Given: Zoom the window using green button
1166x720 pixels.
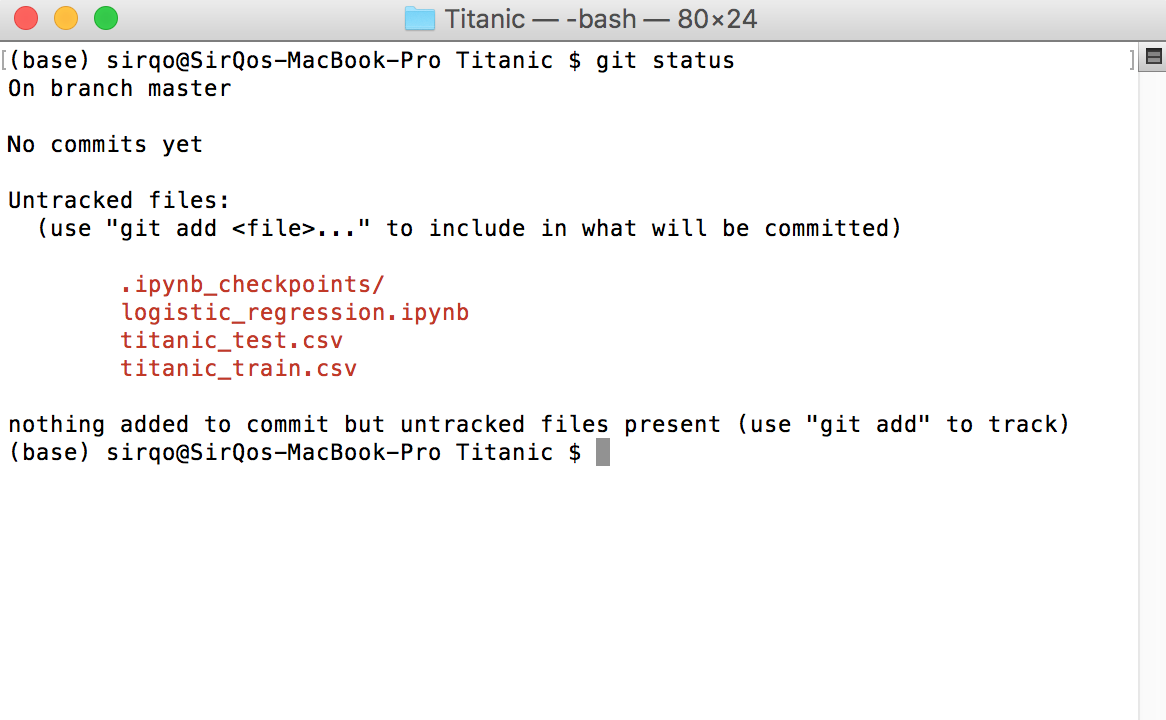Looking at the screenshot, I should pos(105,18).
